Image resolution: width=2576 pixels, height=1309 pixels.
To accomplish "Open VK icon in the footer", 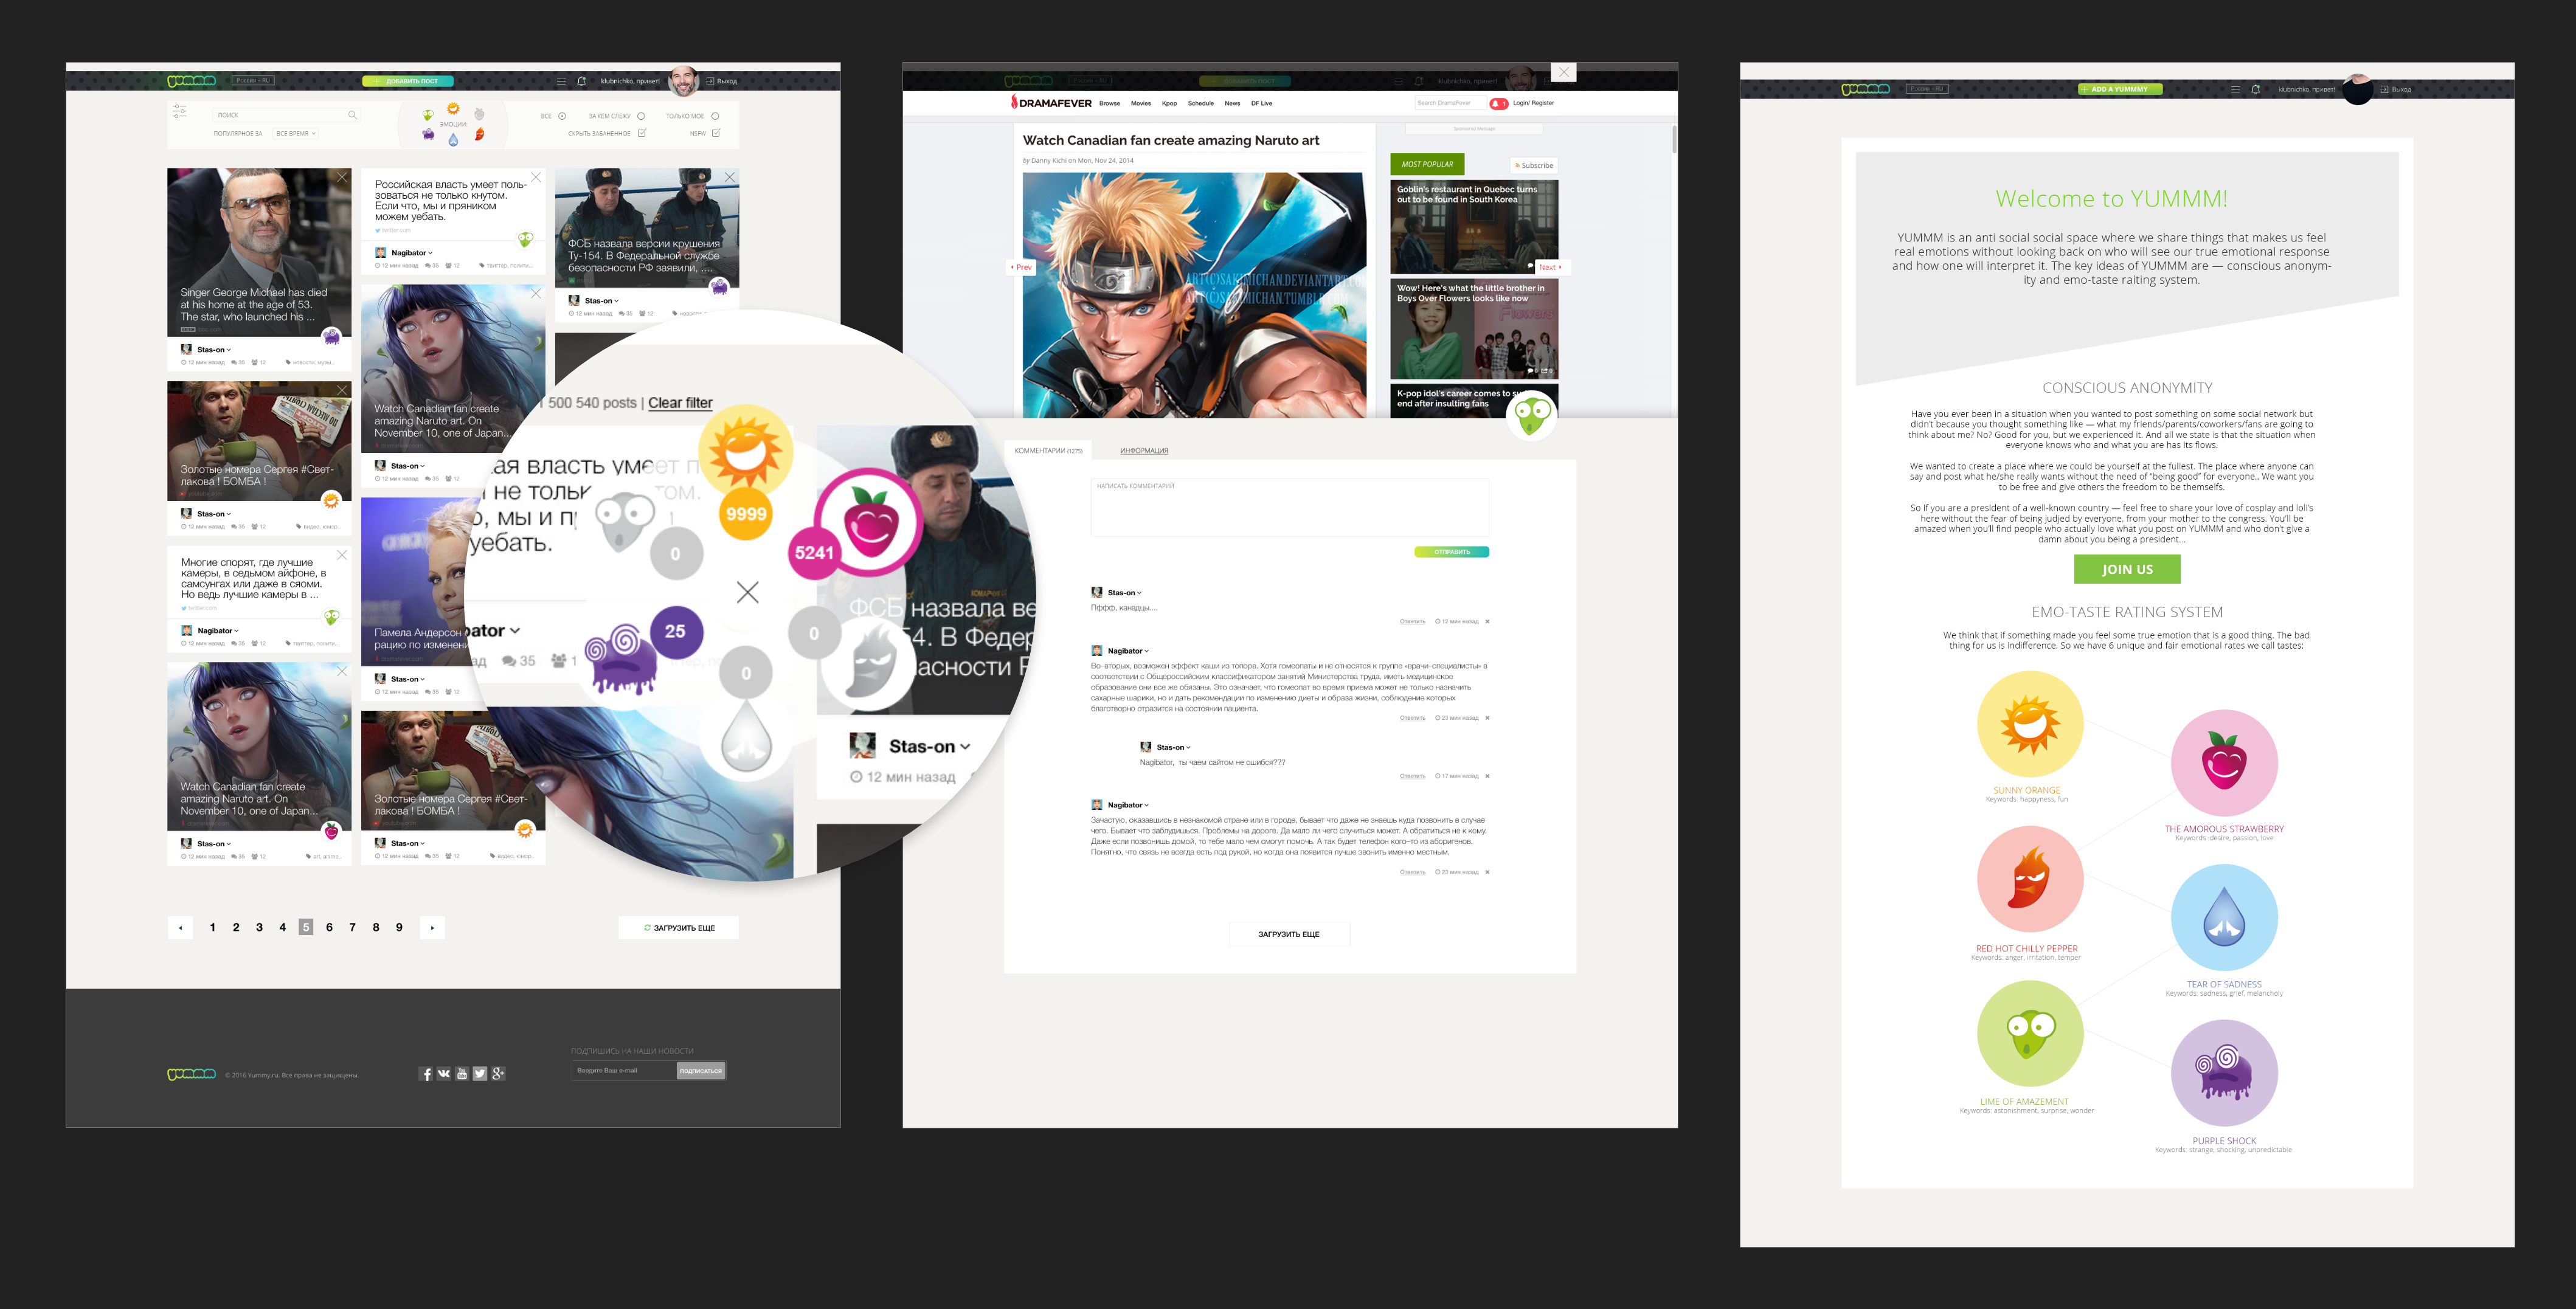I will [x=444, y=1074].
